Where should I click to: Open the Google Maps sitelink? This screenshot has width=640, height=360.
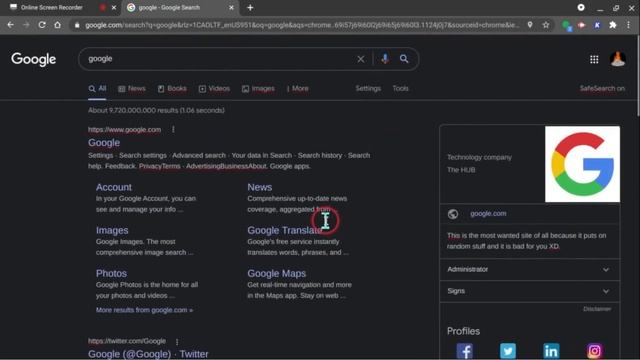click(276, 273)
